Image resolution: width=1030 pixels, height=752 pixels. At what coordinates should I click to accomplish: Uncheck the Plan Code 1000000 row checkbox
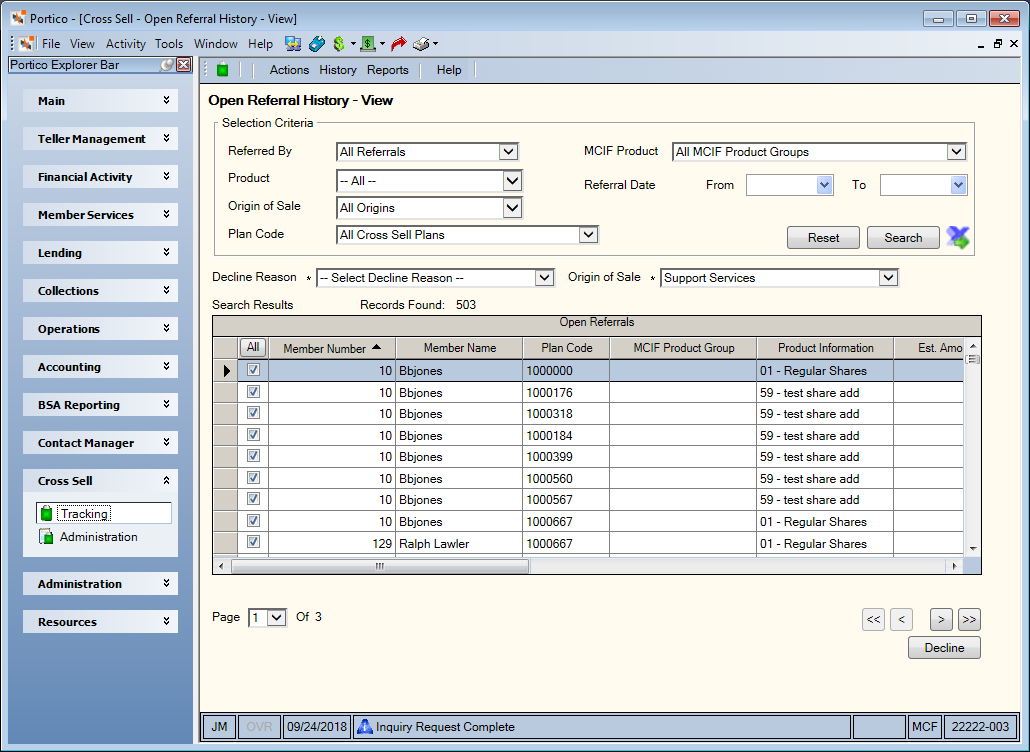[x=253, y=370]
